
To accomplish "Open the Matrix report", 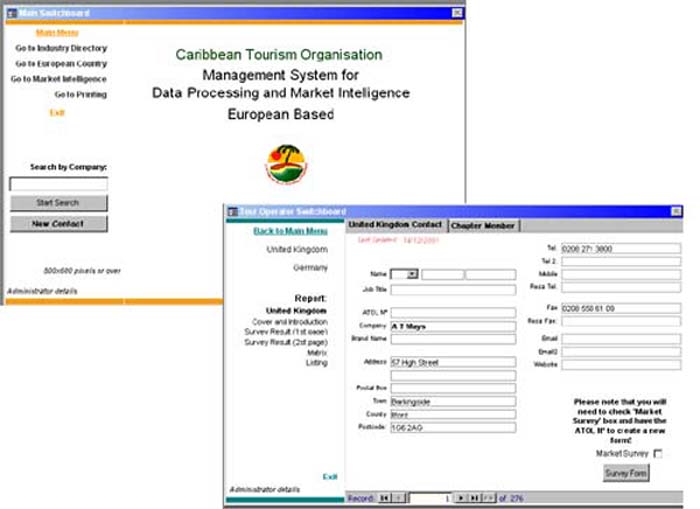I will [317, 353].
